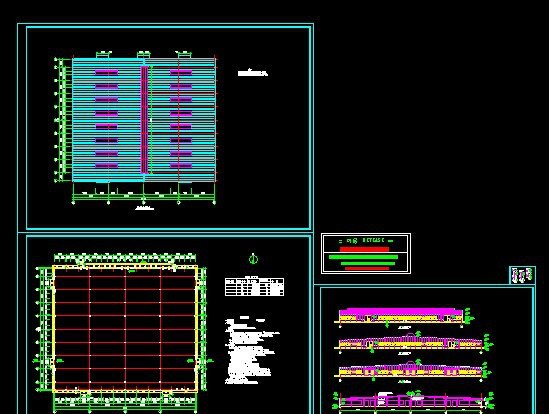The height and width of the screenshot is (414, 549).
Task: Select the top-right magenta skylight panel on the roof plan
Action: (x=181, y=73)
